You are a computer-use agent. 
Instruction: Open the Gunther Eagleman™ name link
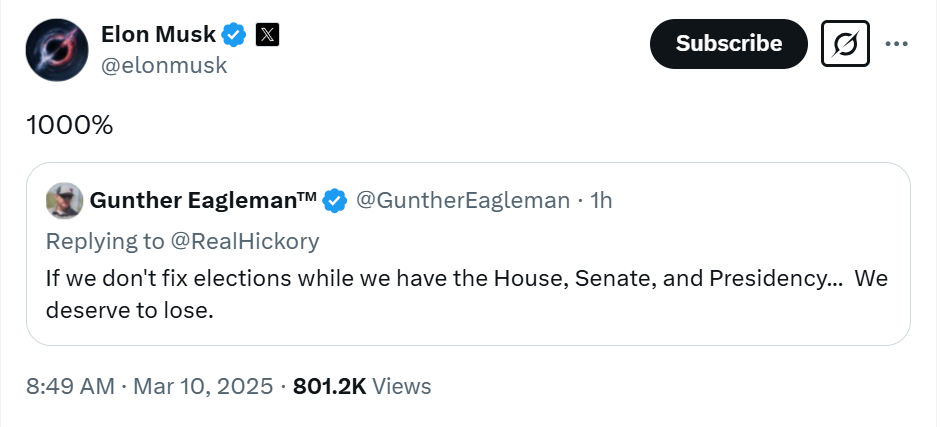(203, 201)
